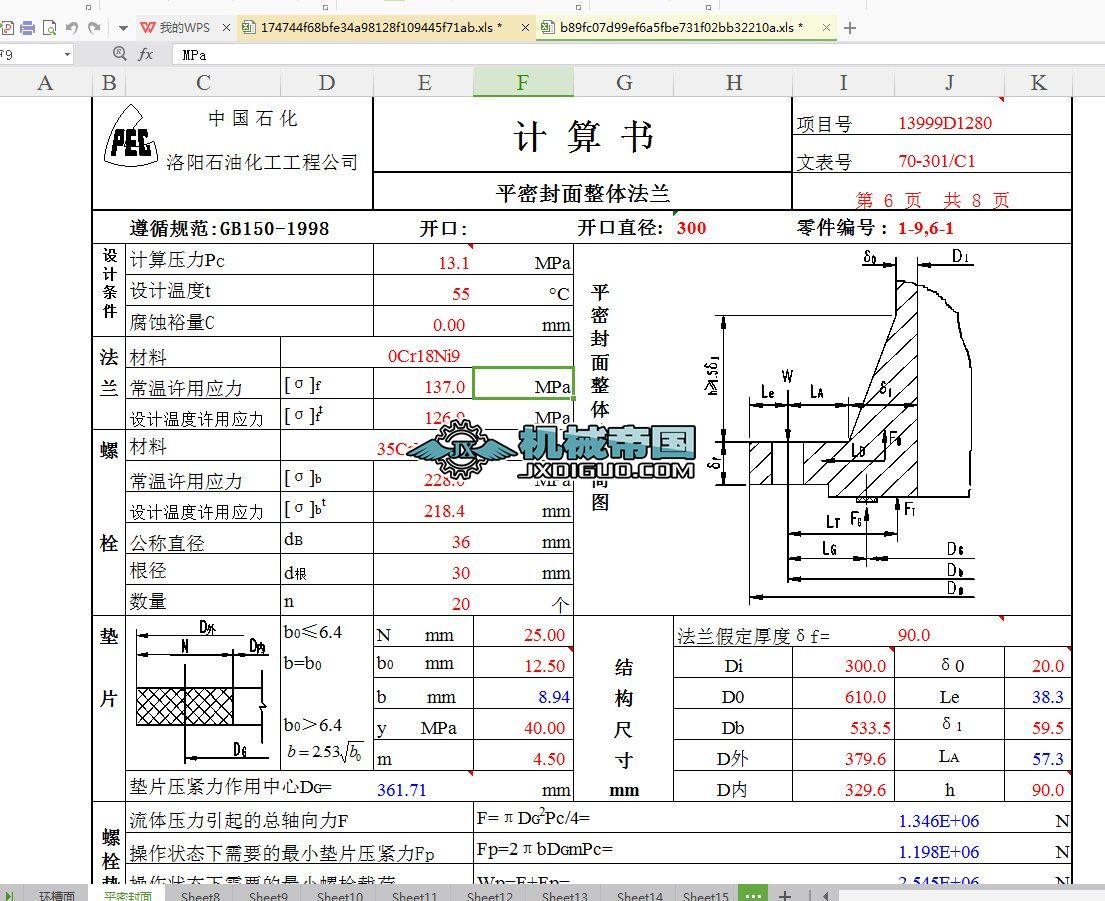Select the D0 value 610.0
The image size is (1105, 901).
coord(865,697)
